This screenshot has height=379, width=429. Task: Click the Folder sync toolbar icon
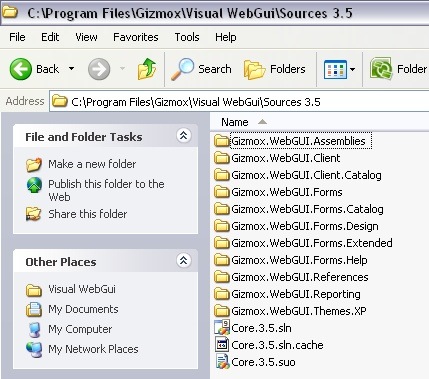381,69
